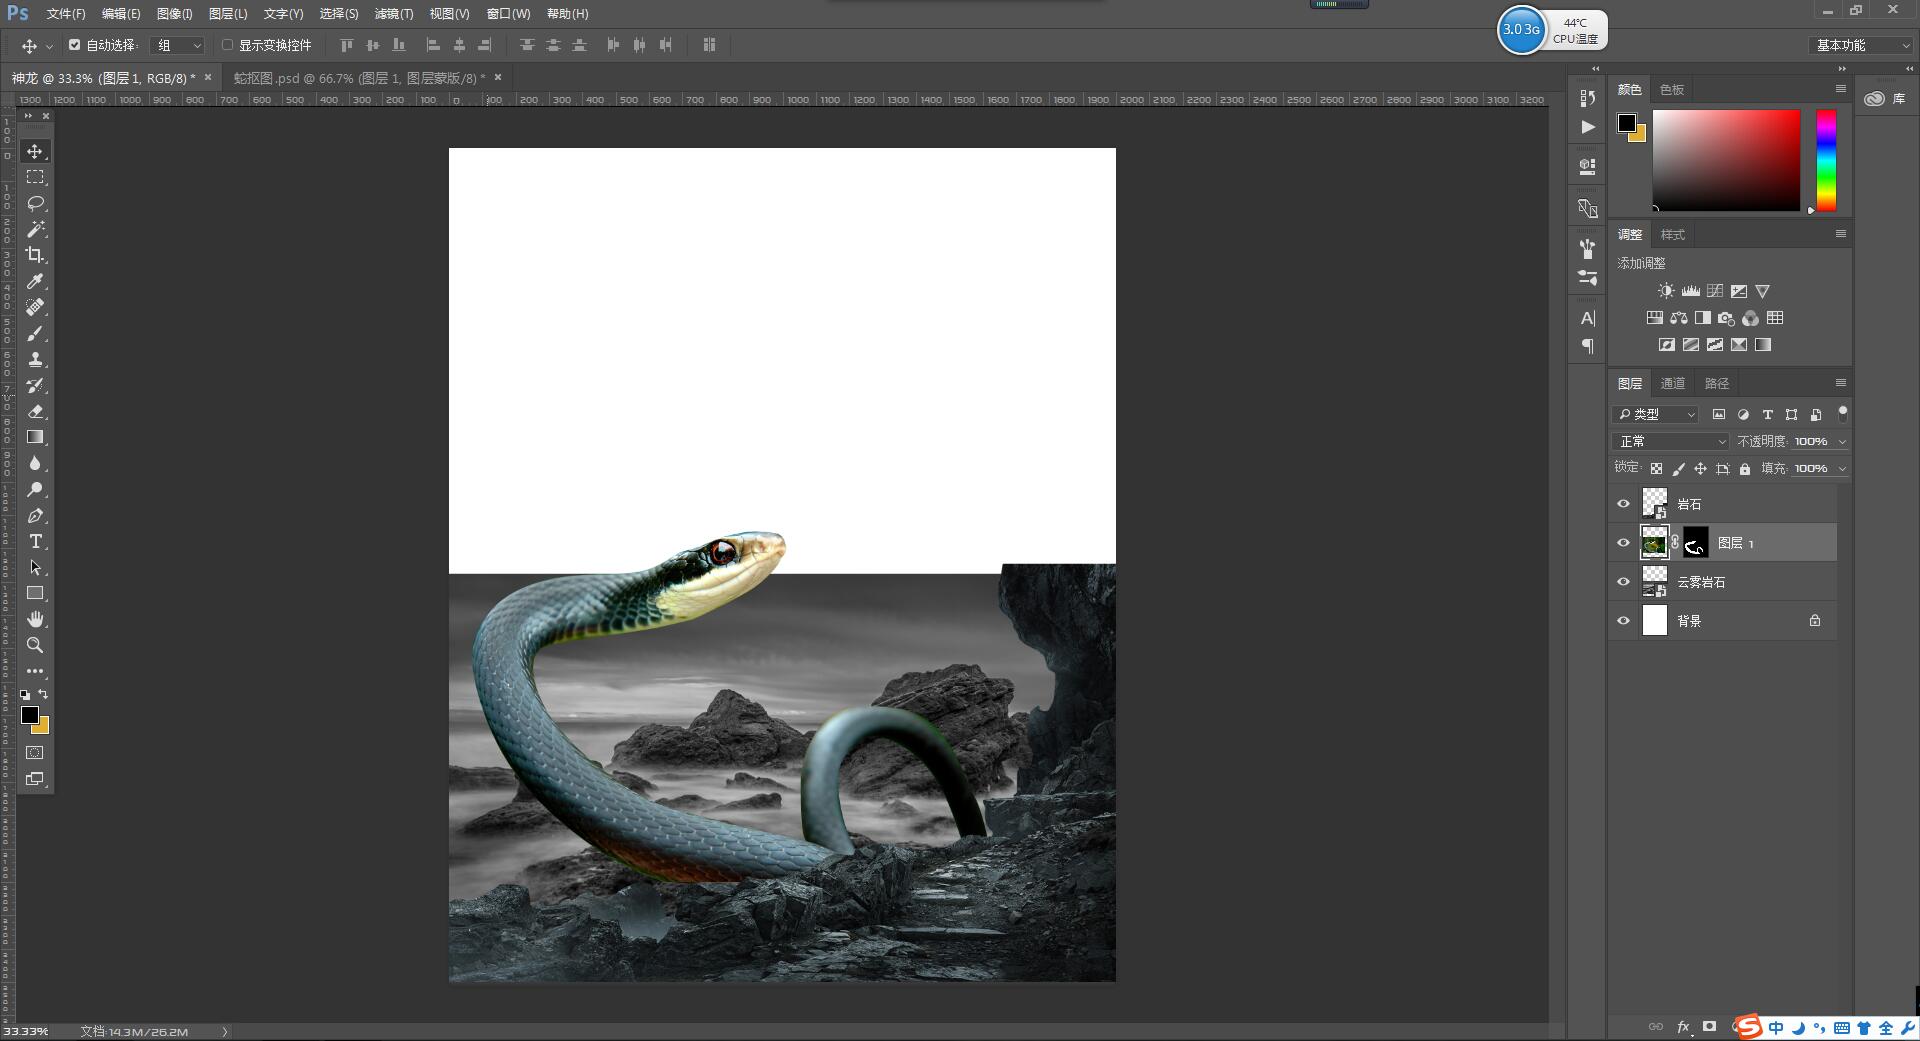Select the 图层 1 layer mask thumbnail
1920x1041 pixels.
coord(1695,543)
